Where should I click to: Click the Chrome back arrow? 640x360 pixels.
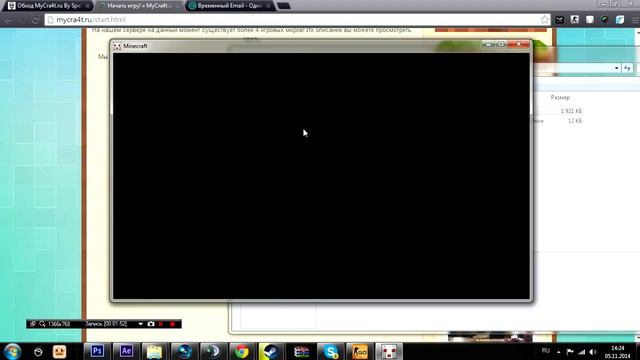tap(8, 20)
